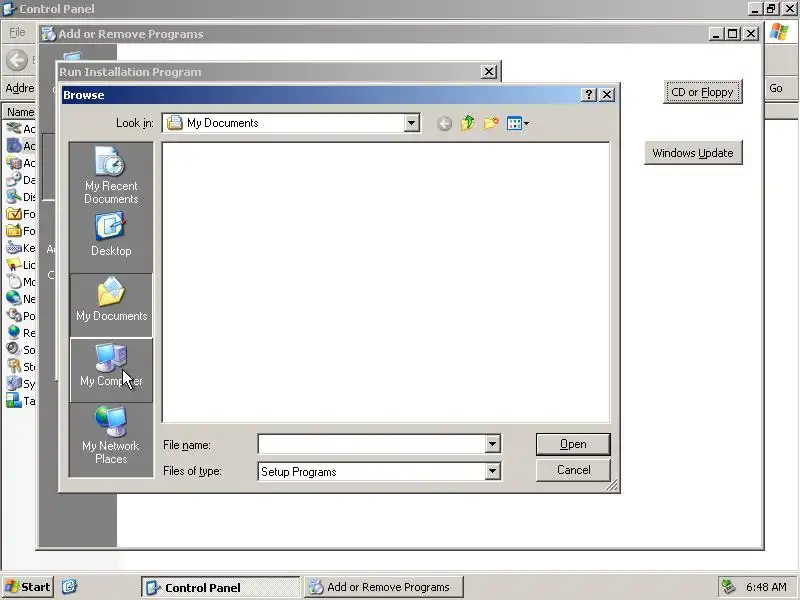Image resolution: width=800 pixels, height=600 pixels.
Task: Go up one folder level
Action: click(467, 123)
